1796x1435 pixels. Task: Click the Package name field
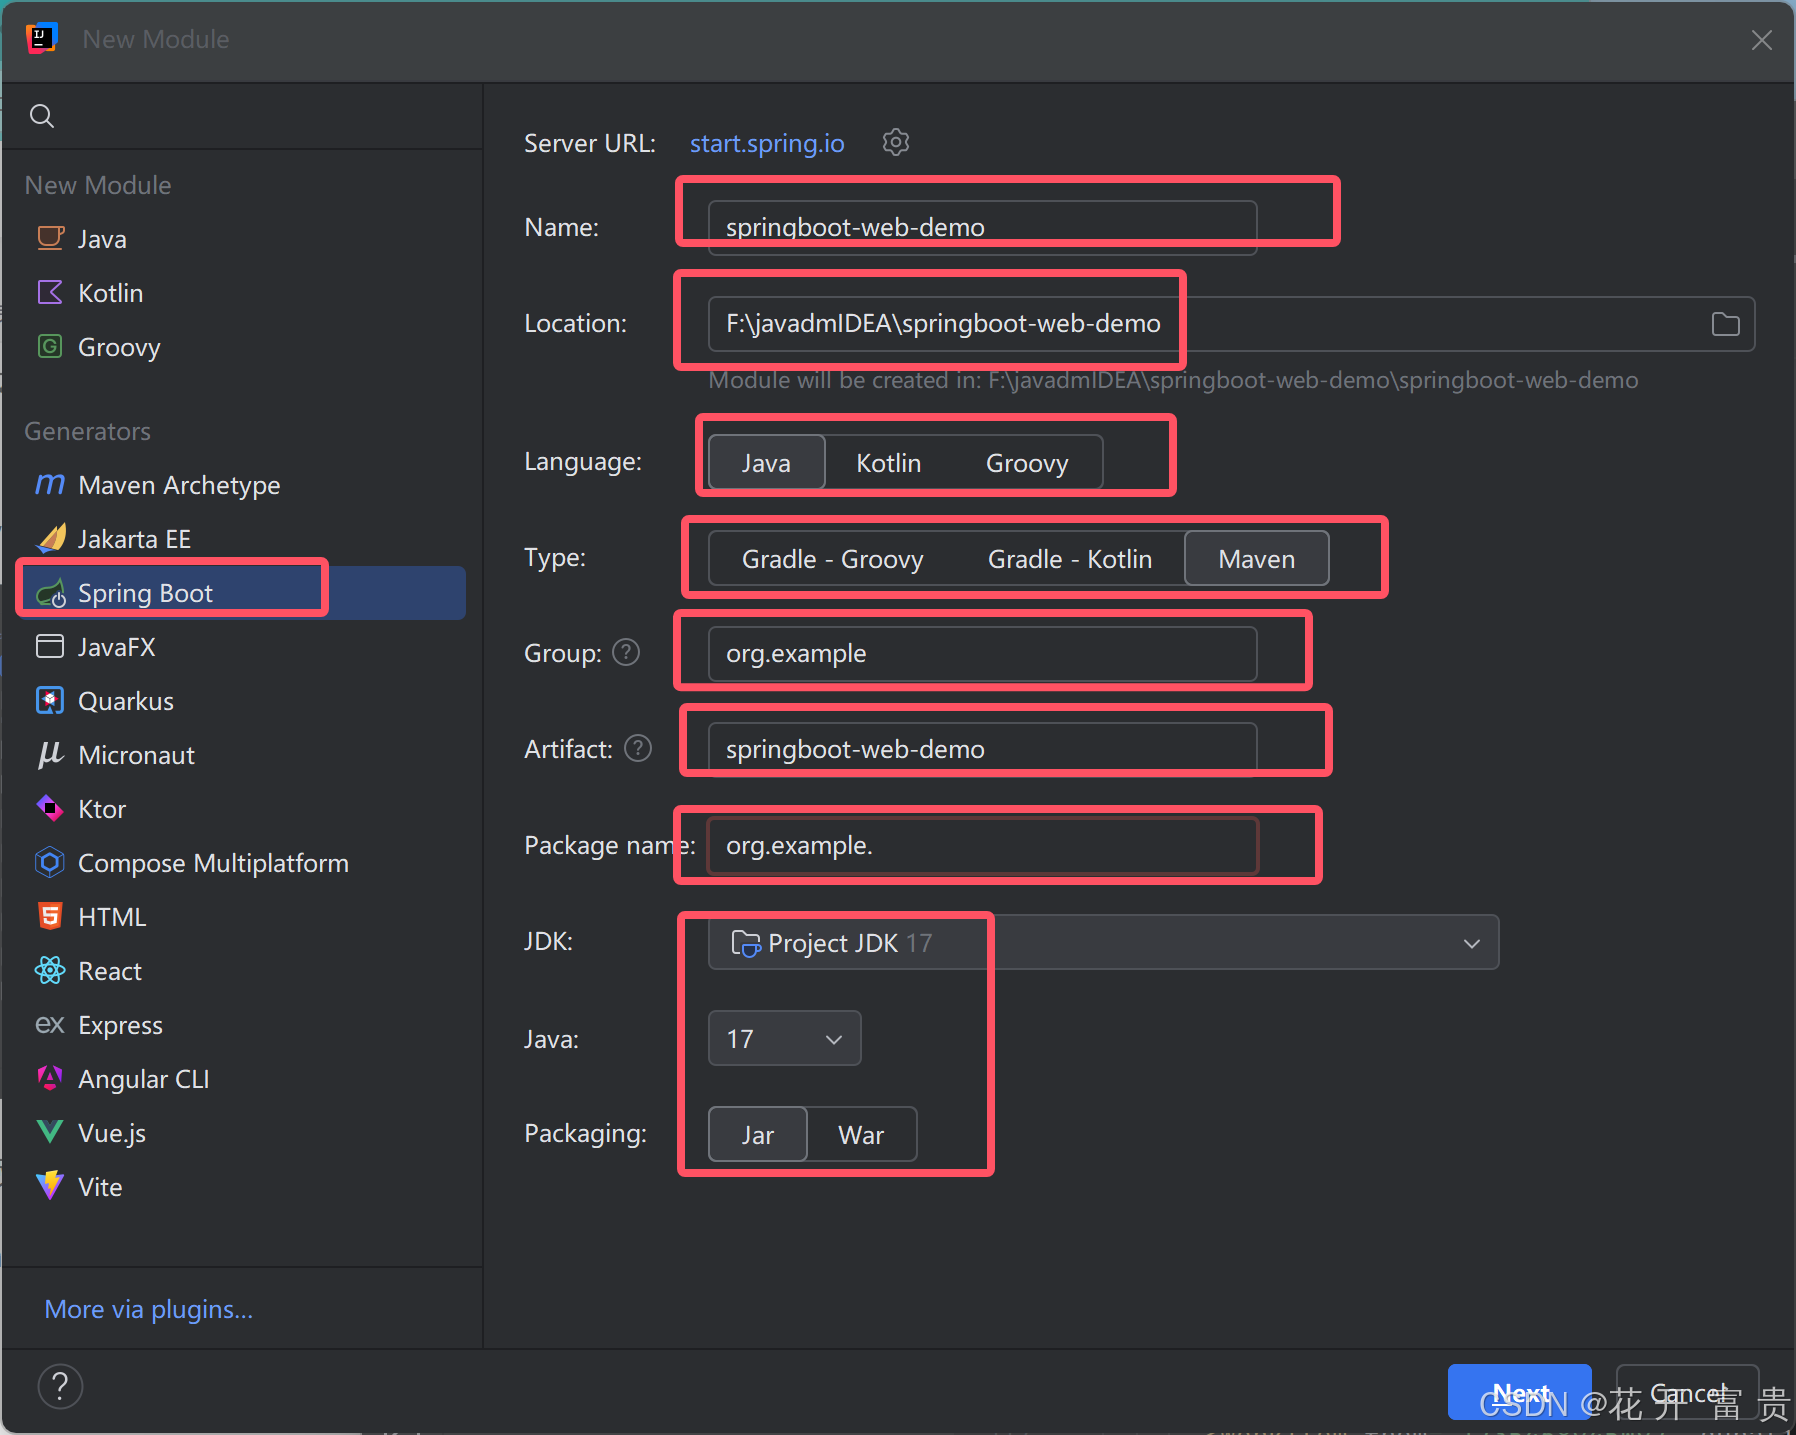pos(982,845)
